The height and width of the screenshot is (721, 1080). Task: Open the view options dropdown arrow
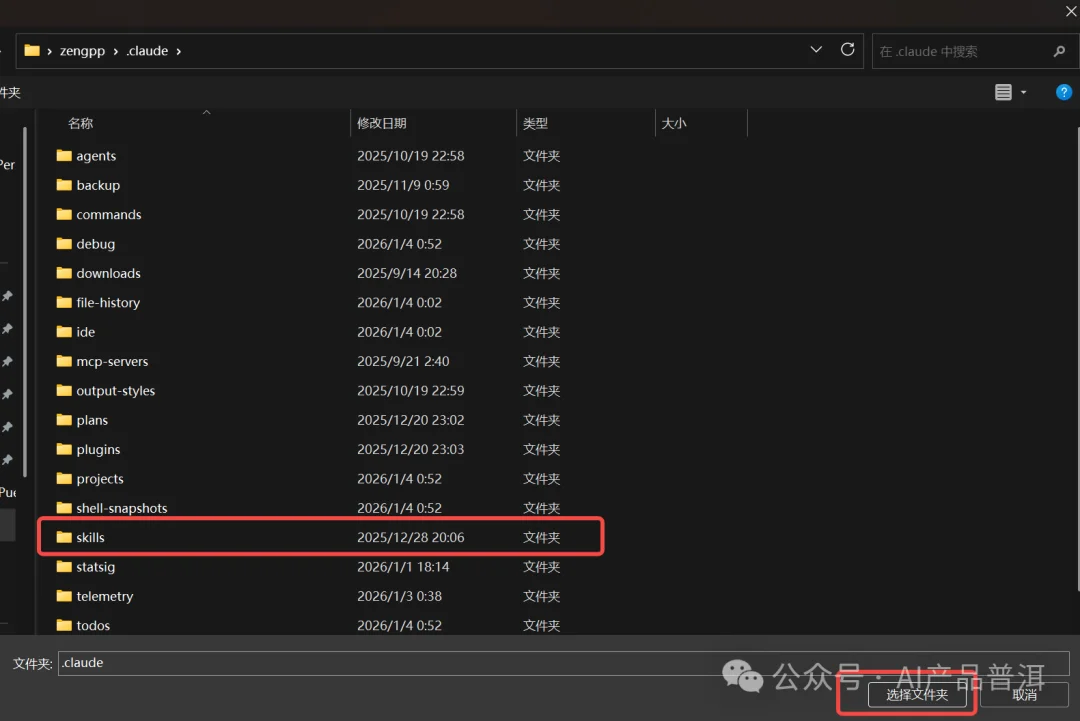(x=1023, y=93)
